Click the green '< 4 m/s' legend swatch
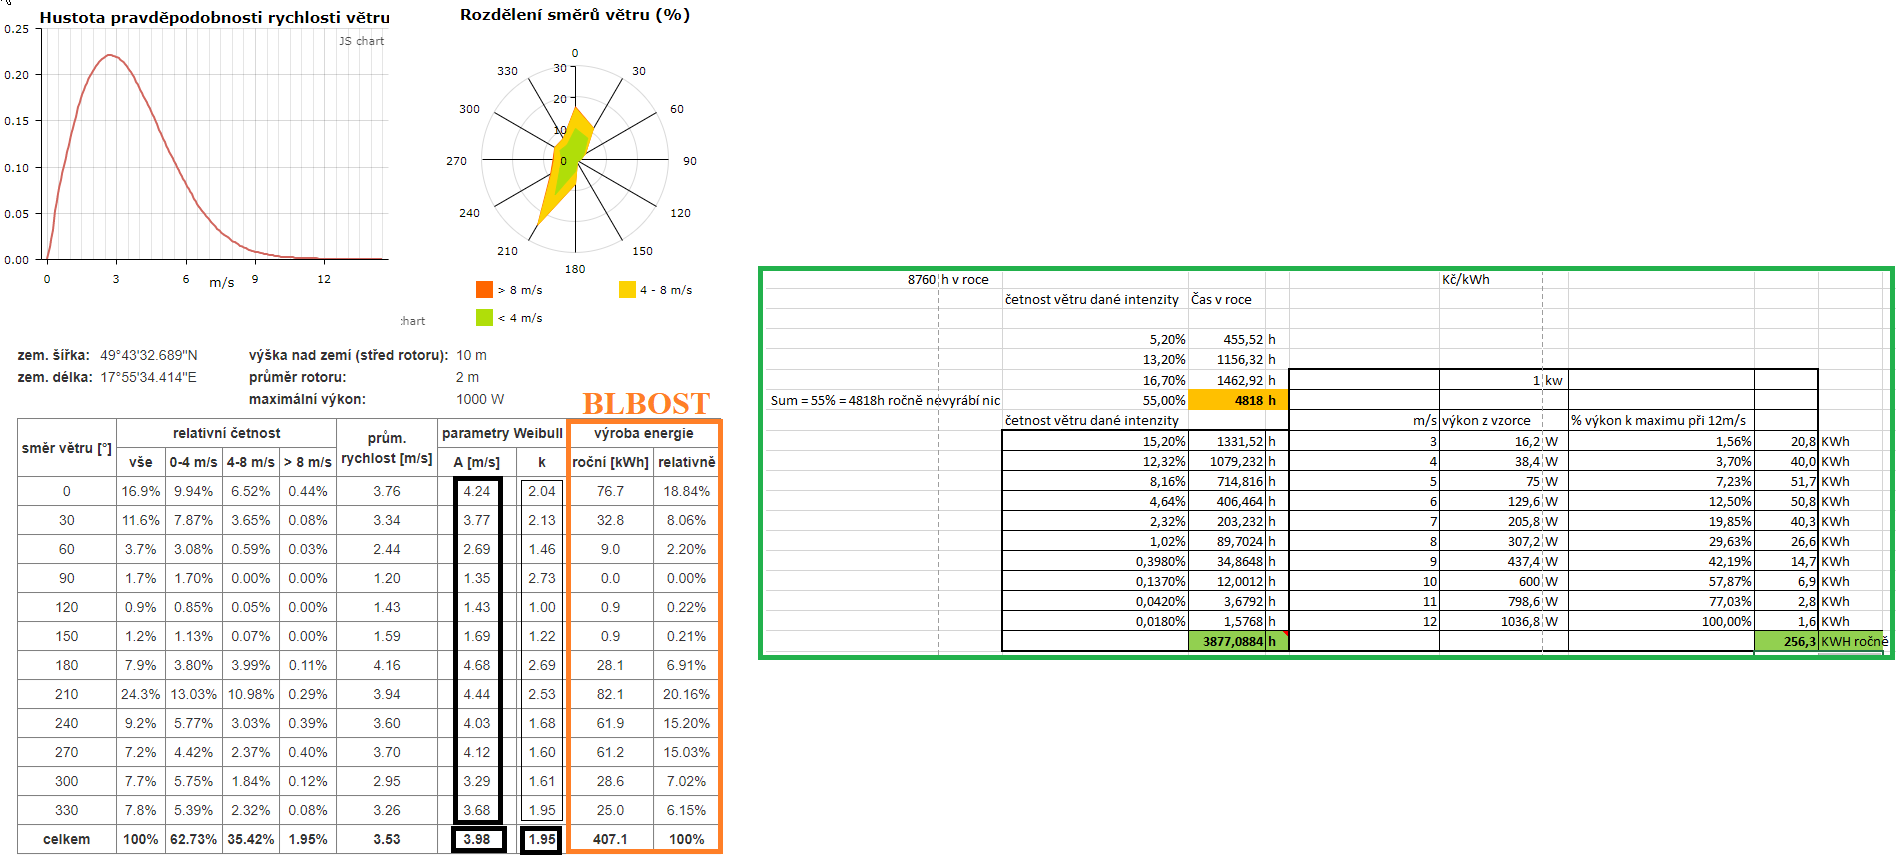The height and width of the screenshot is (866, 1896). pyautogui.click(x=484, y=318)
